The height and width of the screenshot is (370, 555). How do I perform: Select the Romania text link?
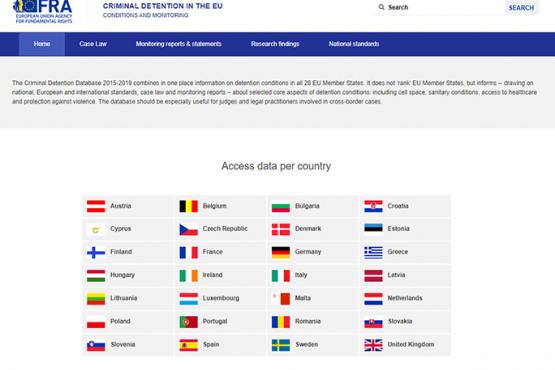tap(308, 321)
